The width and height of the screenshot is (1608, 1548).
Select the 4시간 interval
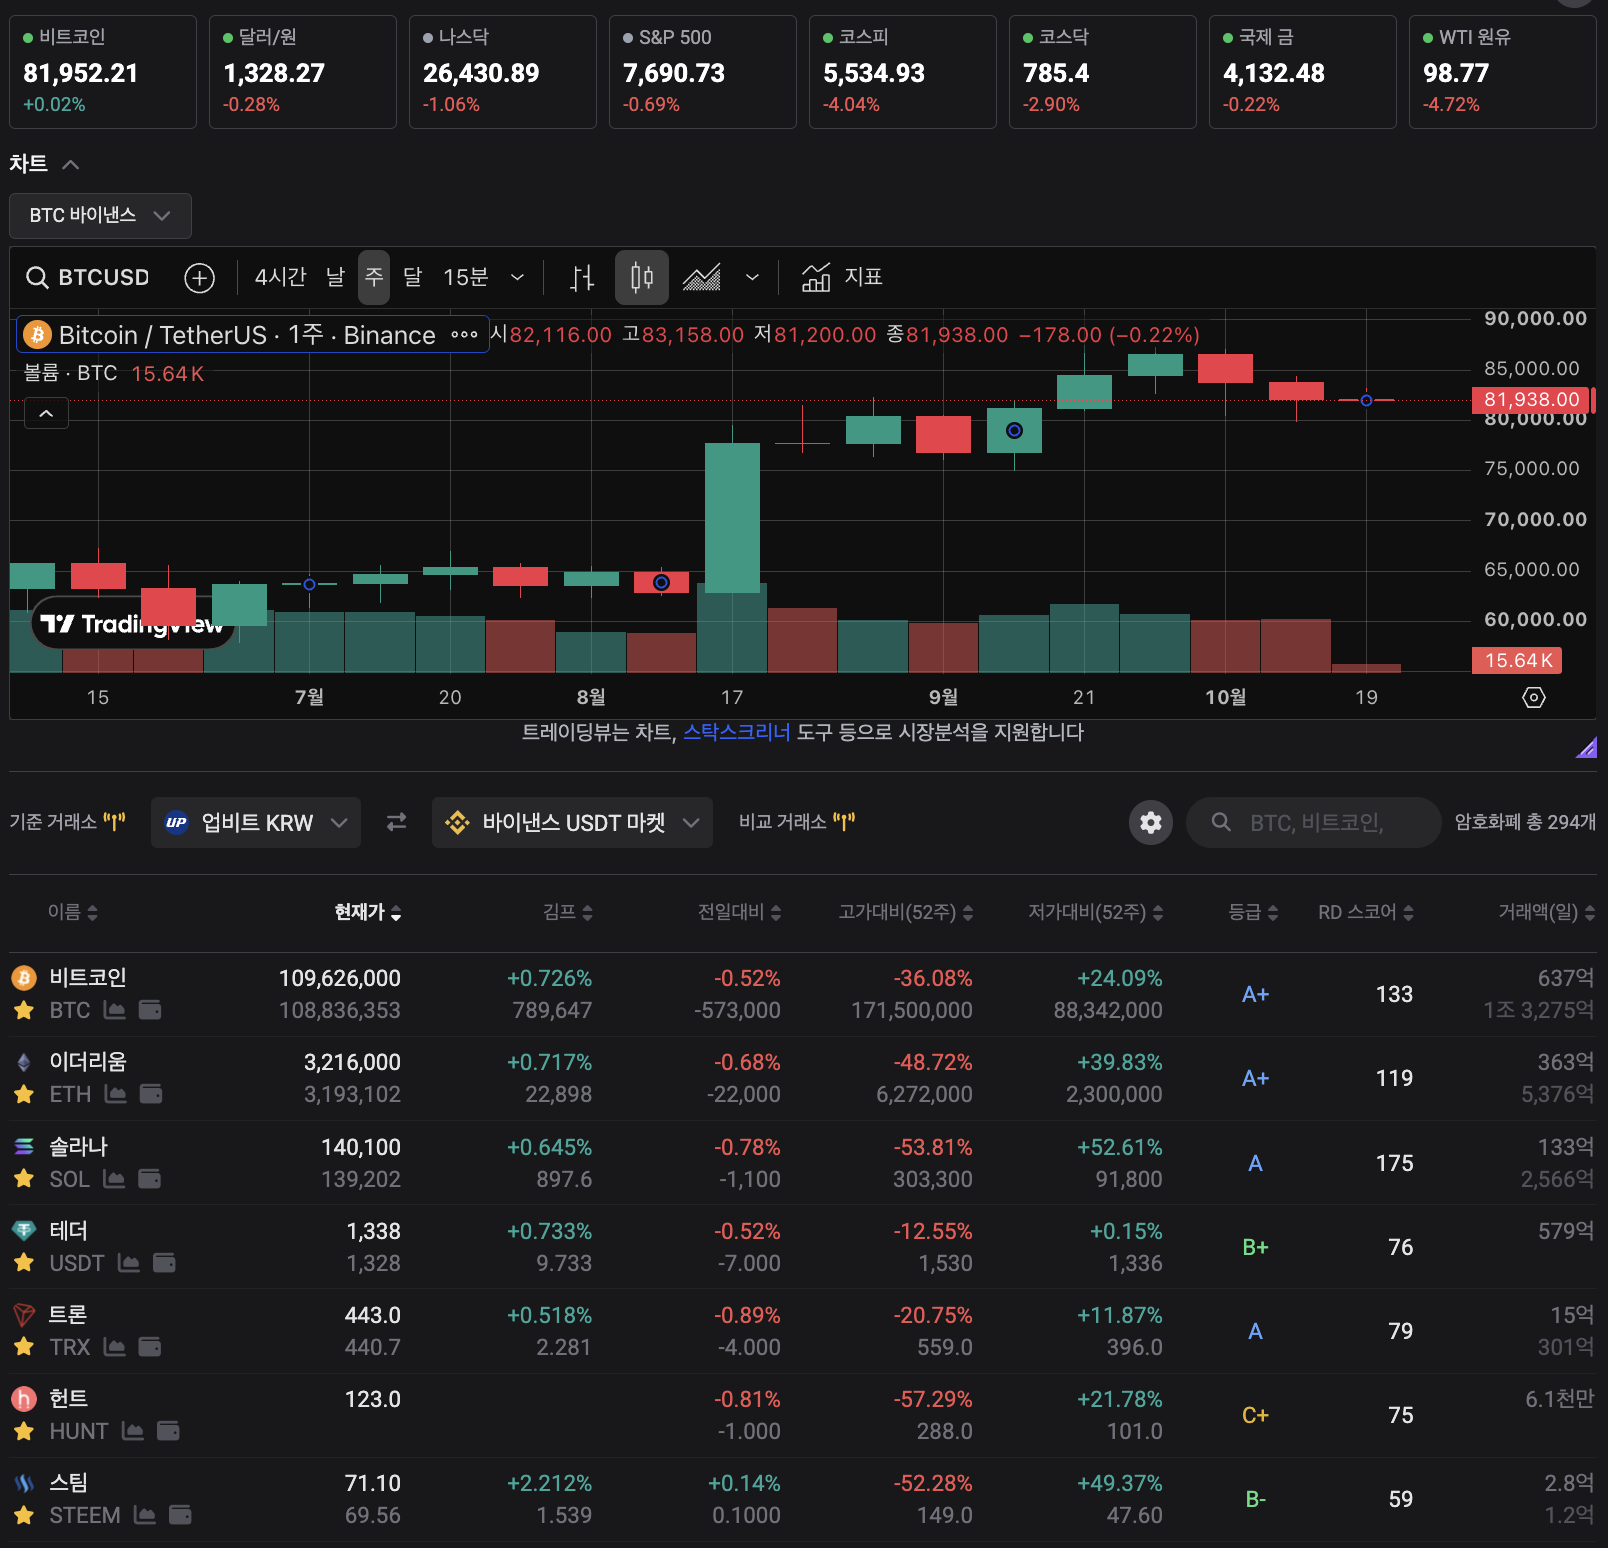[280, 277]
